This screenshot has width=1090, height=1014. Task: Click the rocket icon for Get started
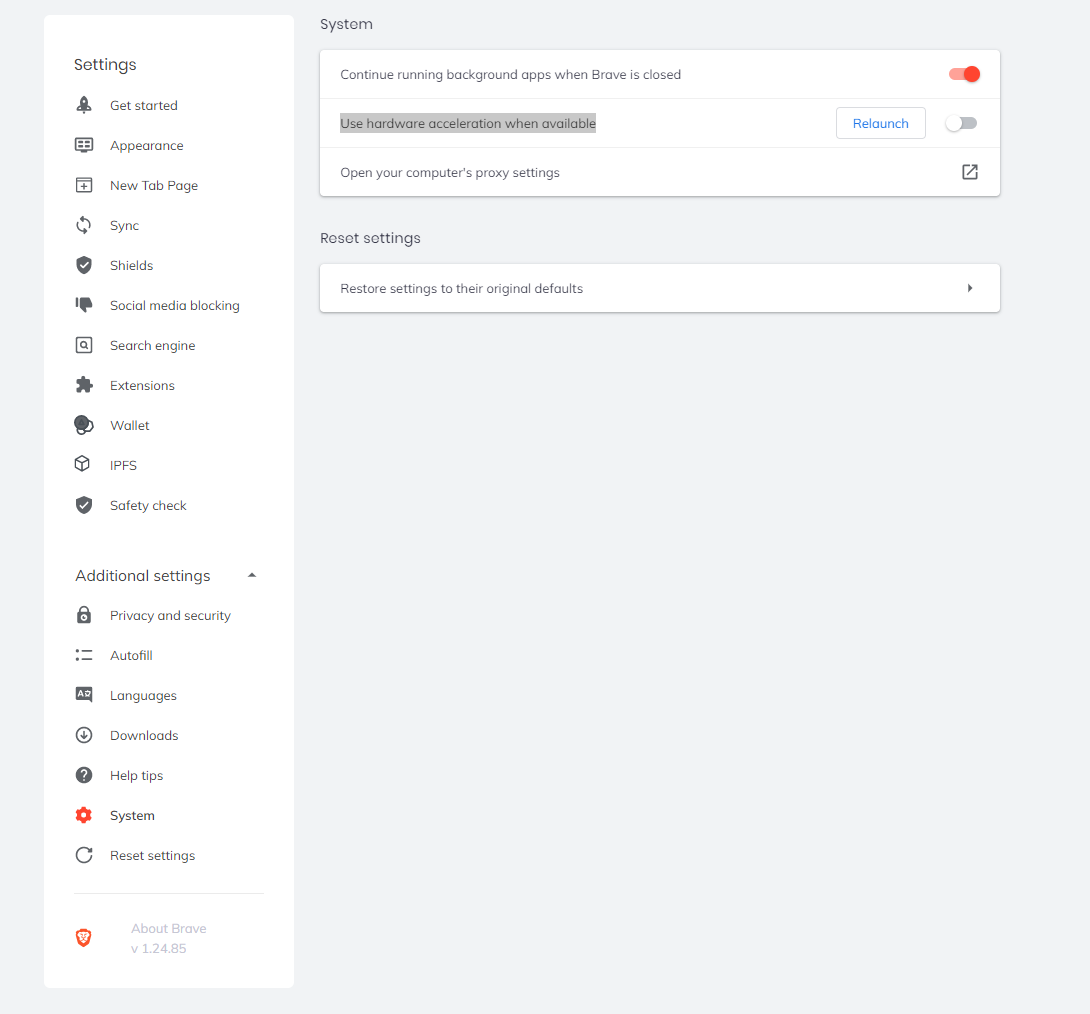pyautogui.click(x=83, y=105)
